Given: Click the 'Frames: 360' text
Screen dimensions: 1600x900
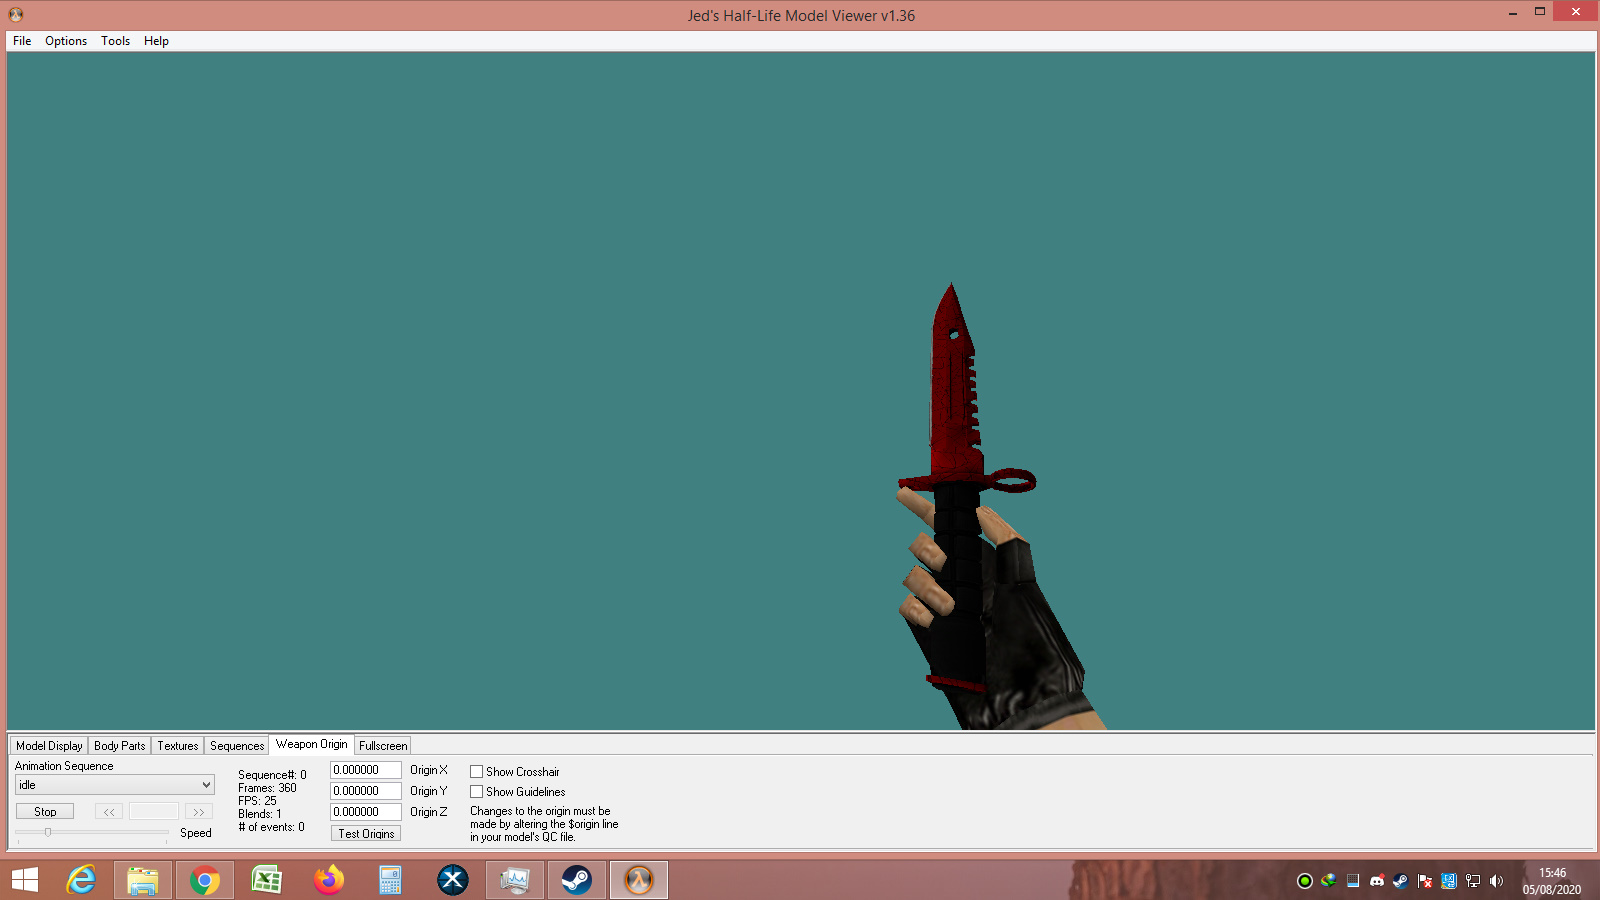Looking at the screenshot, I should coord(267,788).
